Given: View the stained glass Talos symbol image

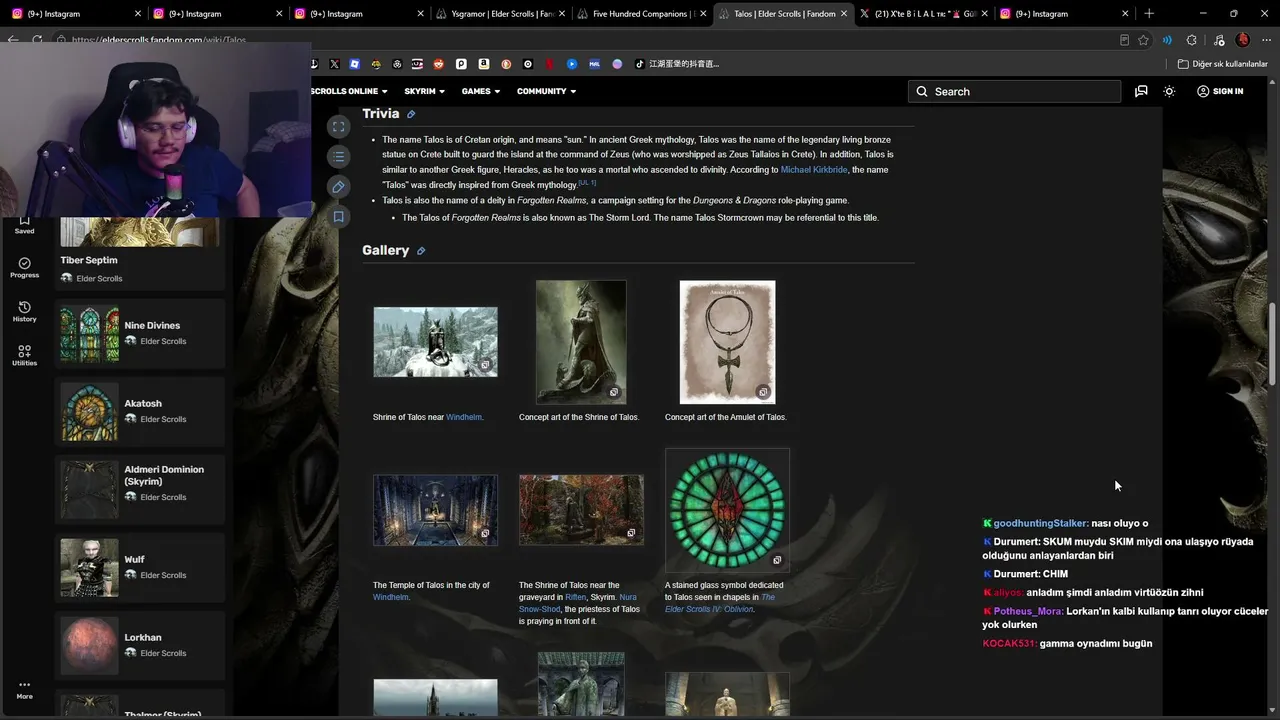Looking at the screenshot, I should pos(727,510).
